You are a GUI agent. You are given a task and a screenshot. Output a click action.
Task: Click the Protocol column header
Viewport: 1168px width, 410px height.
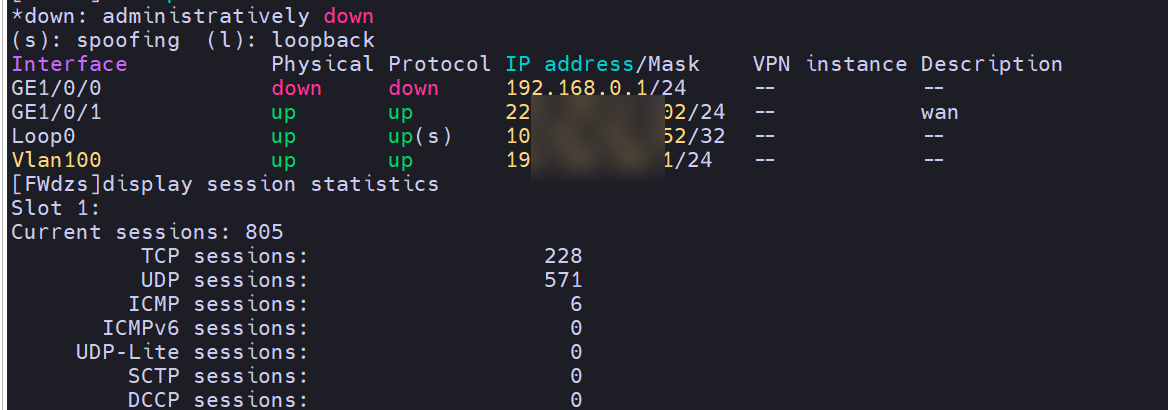pyautogui.click(x=439, y=64)
